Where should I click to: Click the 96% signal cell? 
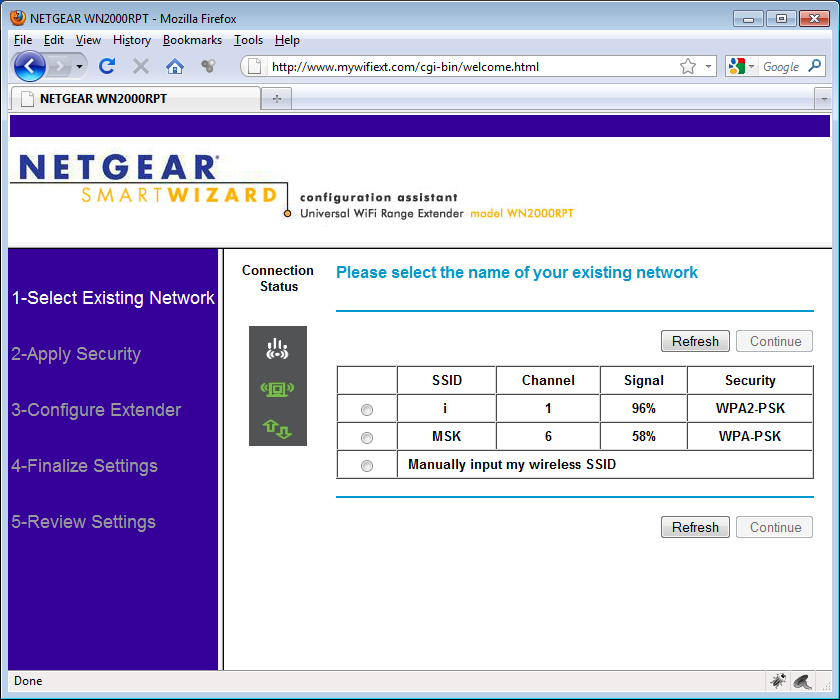pyautogui.click(x=643, y=408)
